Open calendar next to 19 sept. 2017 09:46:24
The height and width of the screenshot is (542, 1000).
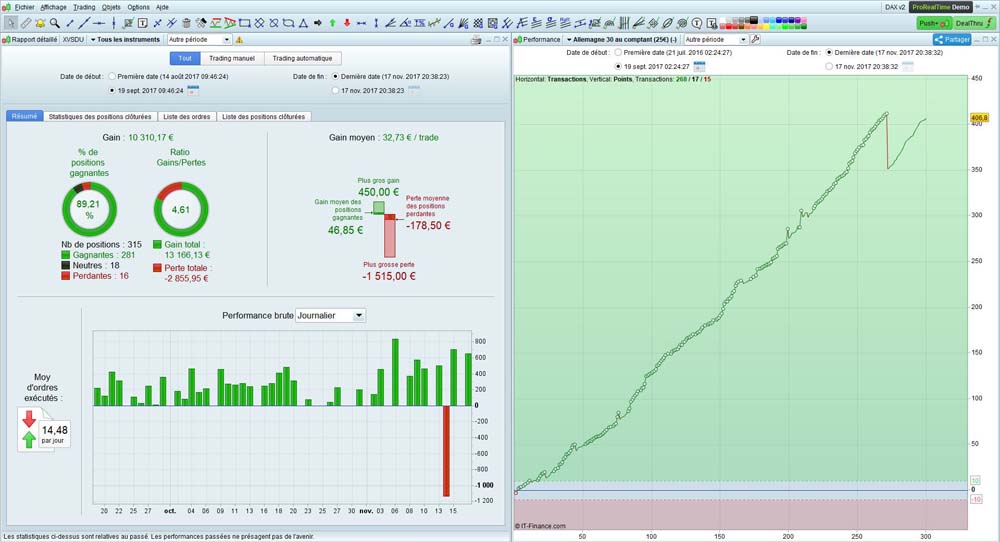193,91
